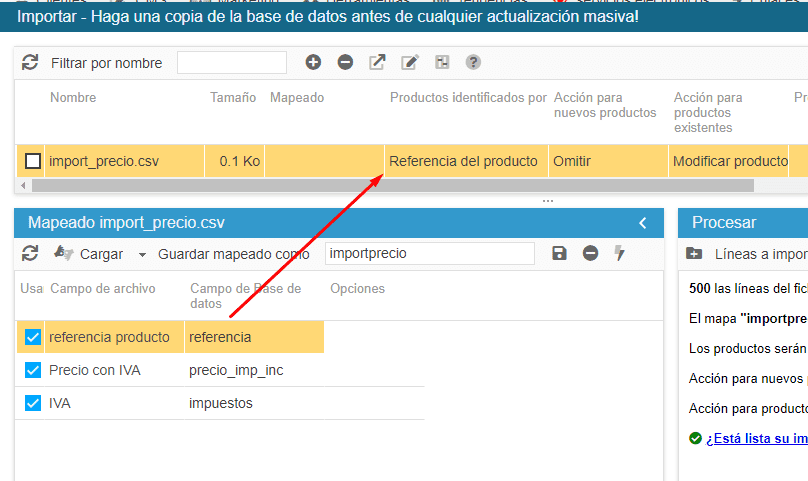Refresh the import file list

tap(30, 63)
